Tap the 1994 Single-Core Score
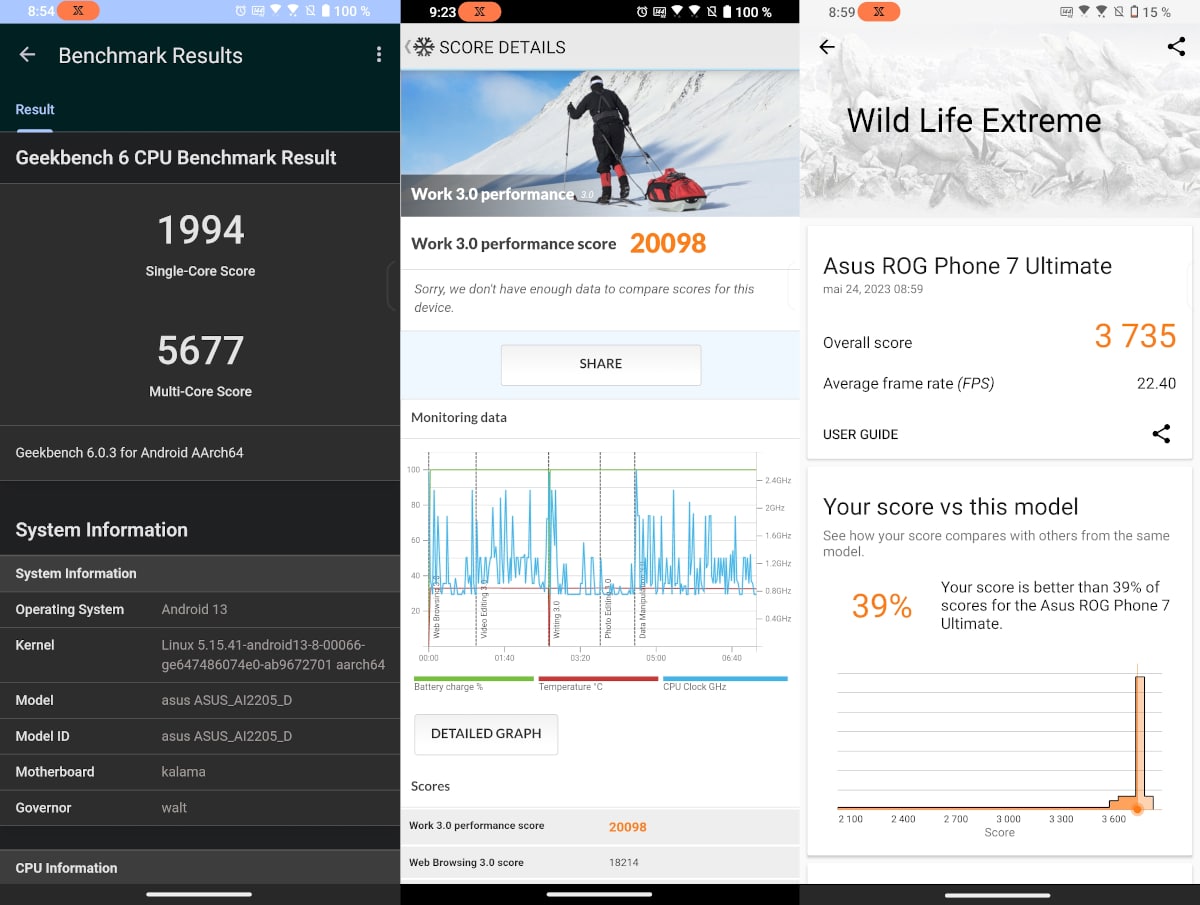 pos(200,230)
